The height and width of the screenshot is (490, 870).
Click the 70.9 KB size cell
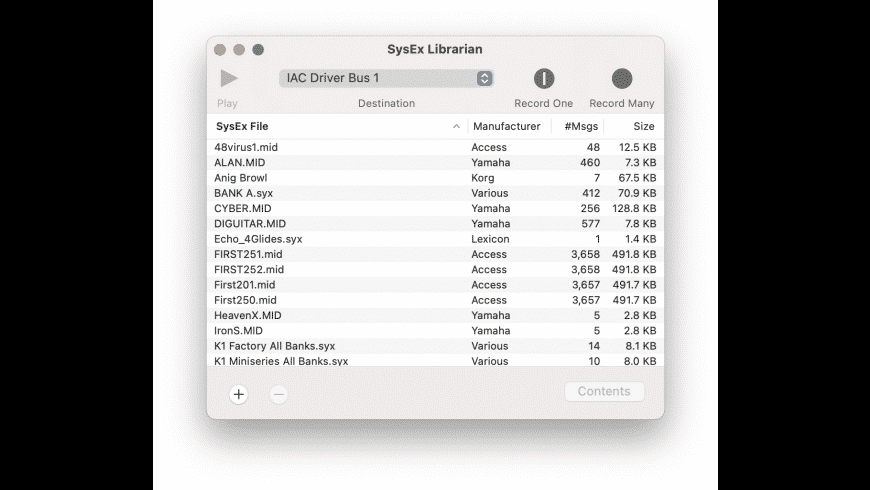pyautogui.click(x=637, y=193)
